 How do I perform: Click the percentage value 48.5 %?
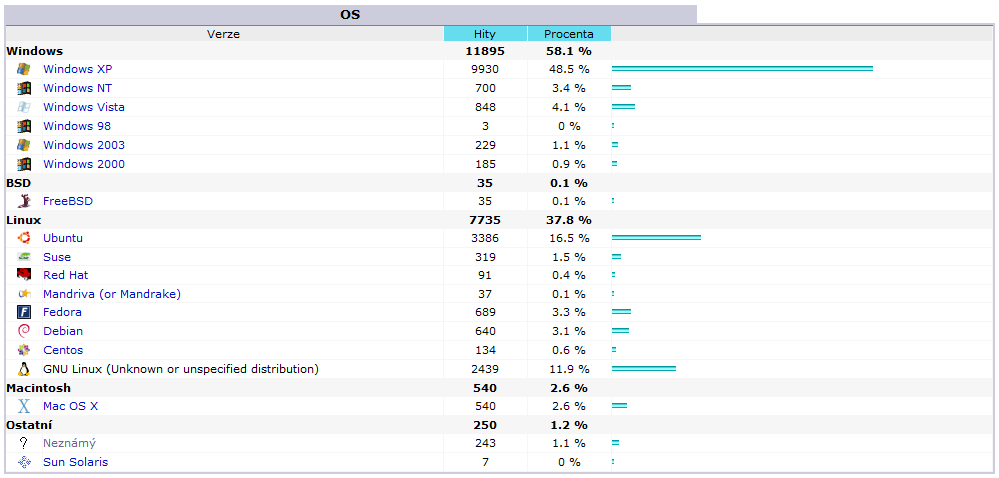pyautogui.click(x=569, y=69)
